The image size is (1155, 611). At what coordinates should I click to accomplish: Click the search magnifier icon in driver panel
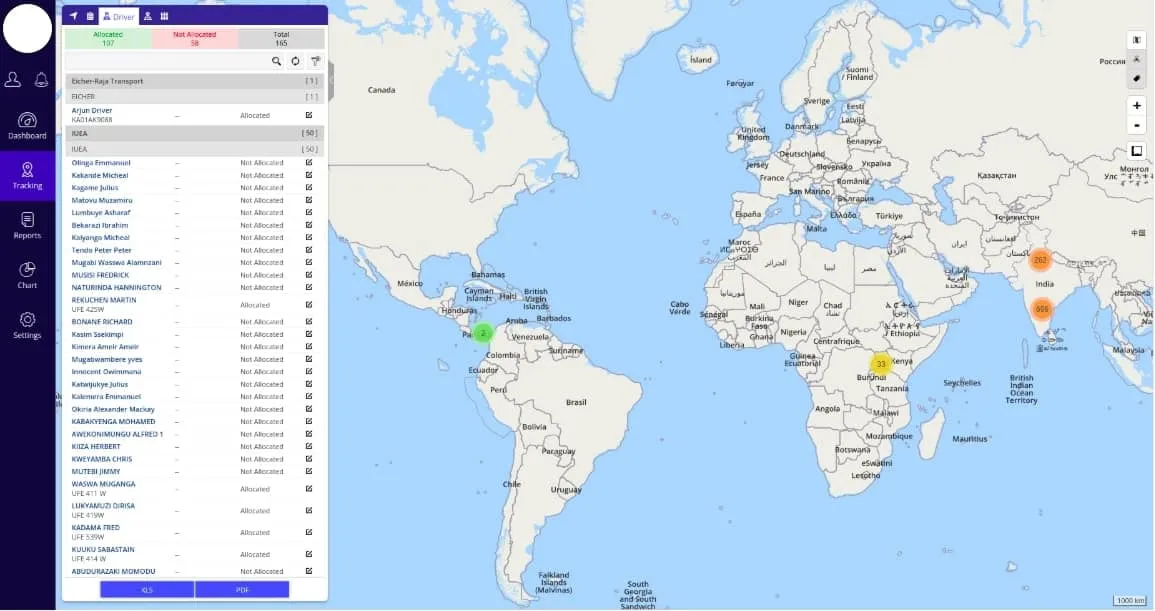click(277, 61)
